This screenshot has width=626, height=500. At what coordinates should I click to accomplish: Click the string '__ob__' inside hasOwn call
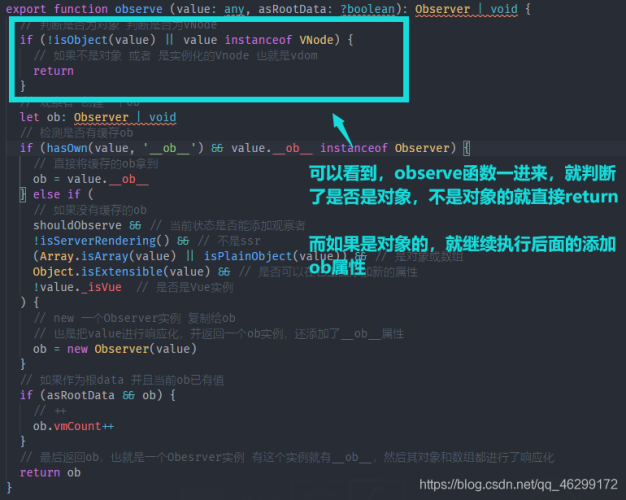pos(170,148)
